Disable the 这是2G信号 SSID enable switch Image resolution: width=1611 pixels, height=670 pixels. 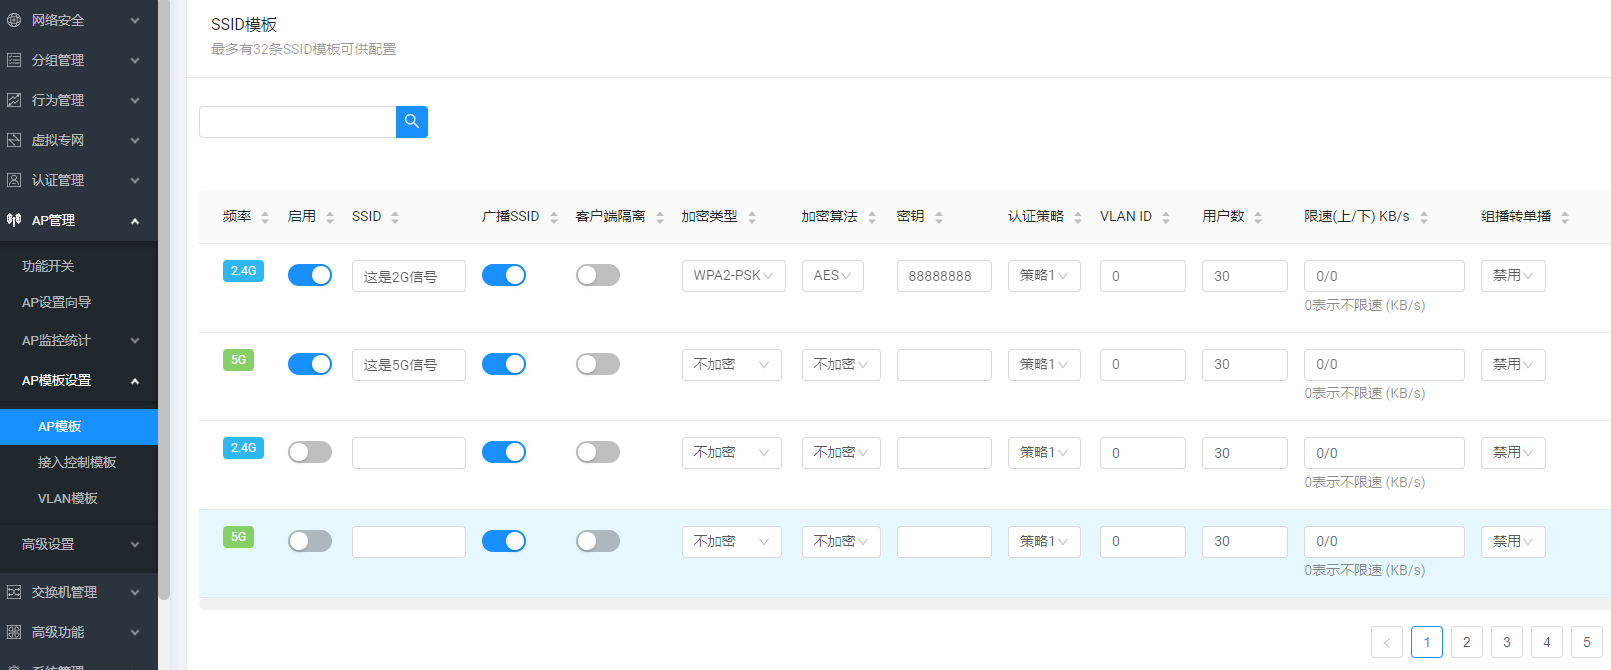[310, 275]
